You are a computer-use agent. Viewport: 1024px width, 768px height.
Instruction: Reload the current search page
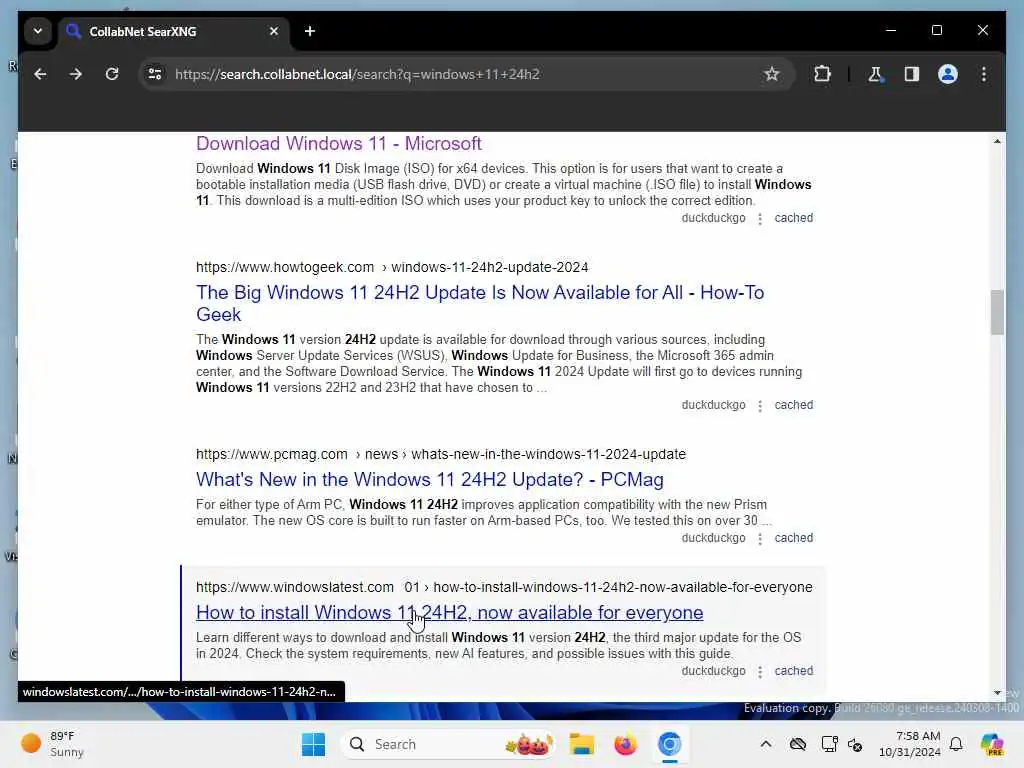(x=112, y=74)
